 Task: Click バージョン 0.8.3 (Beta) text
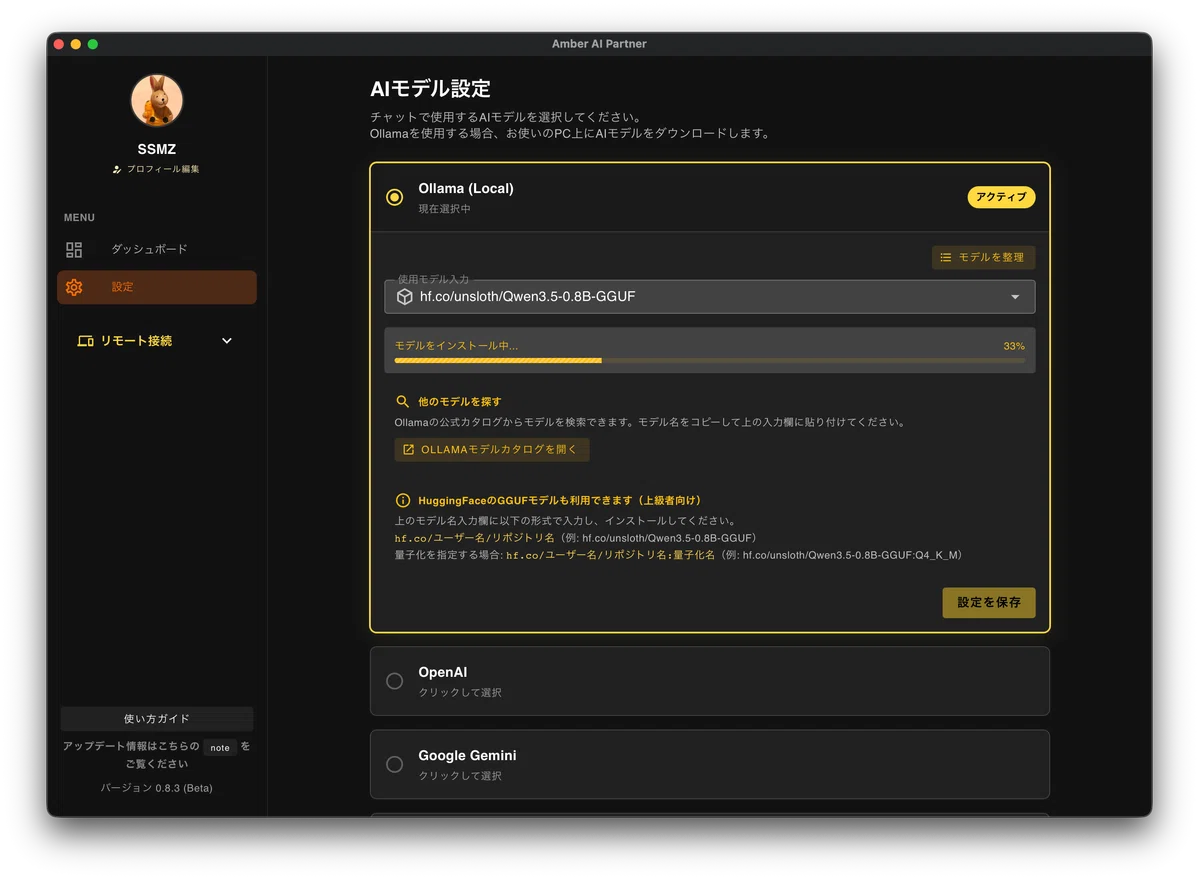point(157,788)
